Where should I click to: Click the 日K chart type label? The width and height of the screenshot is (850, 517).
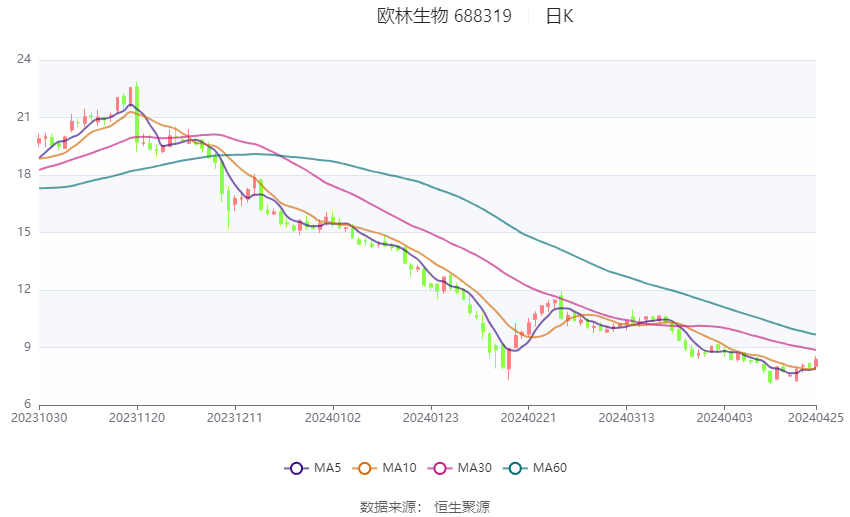(559, 16)
